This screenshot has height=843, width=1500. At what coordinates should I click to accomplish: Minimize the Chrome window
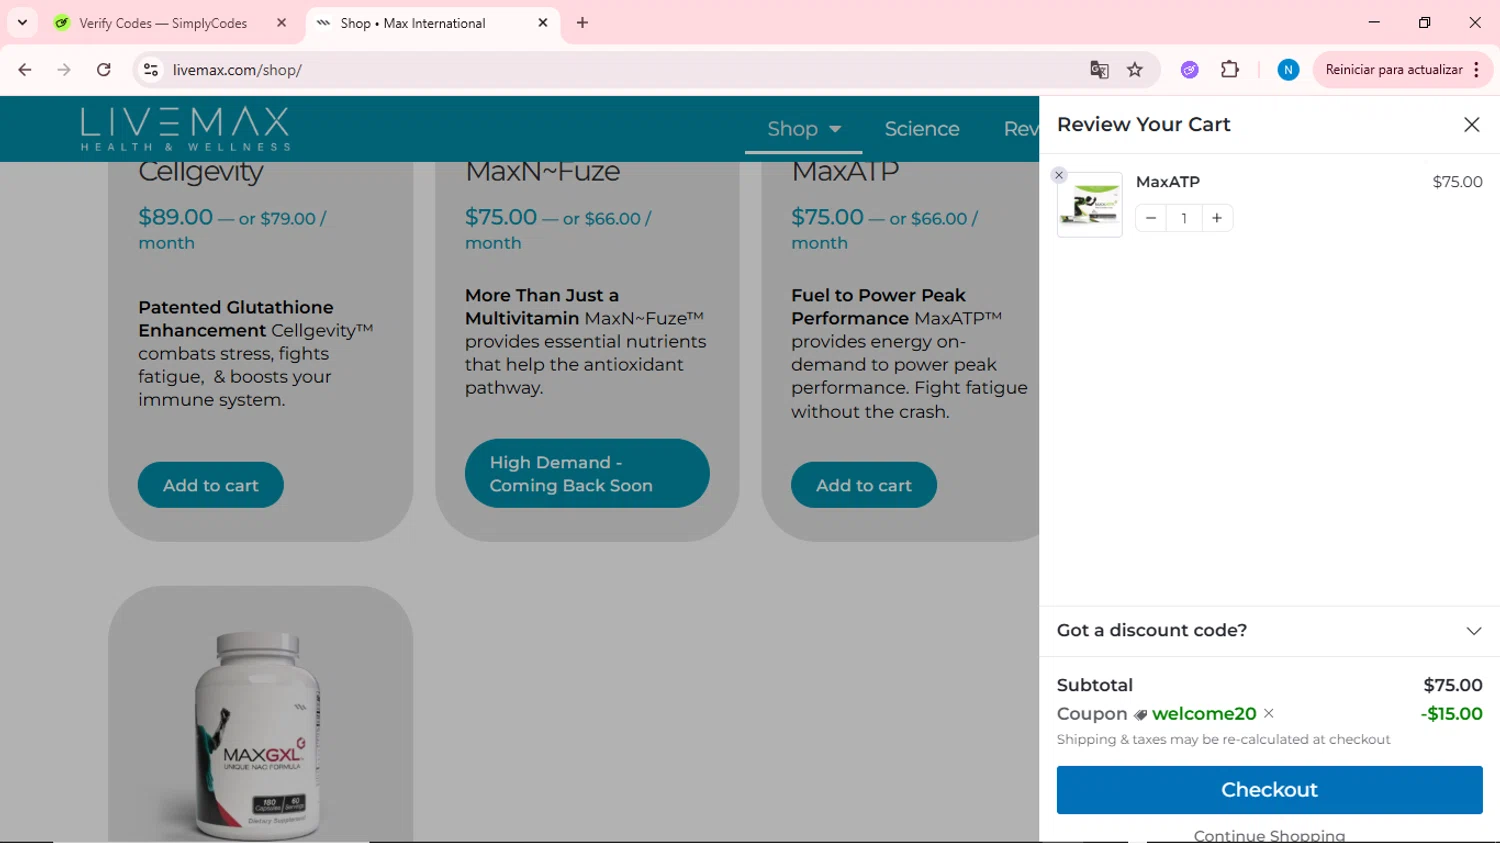click(x=1374, y=22)
